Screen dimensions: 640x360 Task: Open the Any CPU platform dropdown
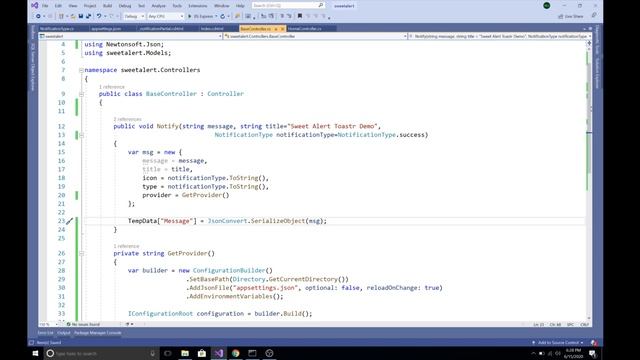(165, 16)
